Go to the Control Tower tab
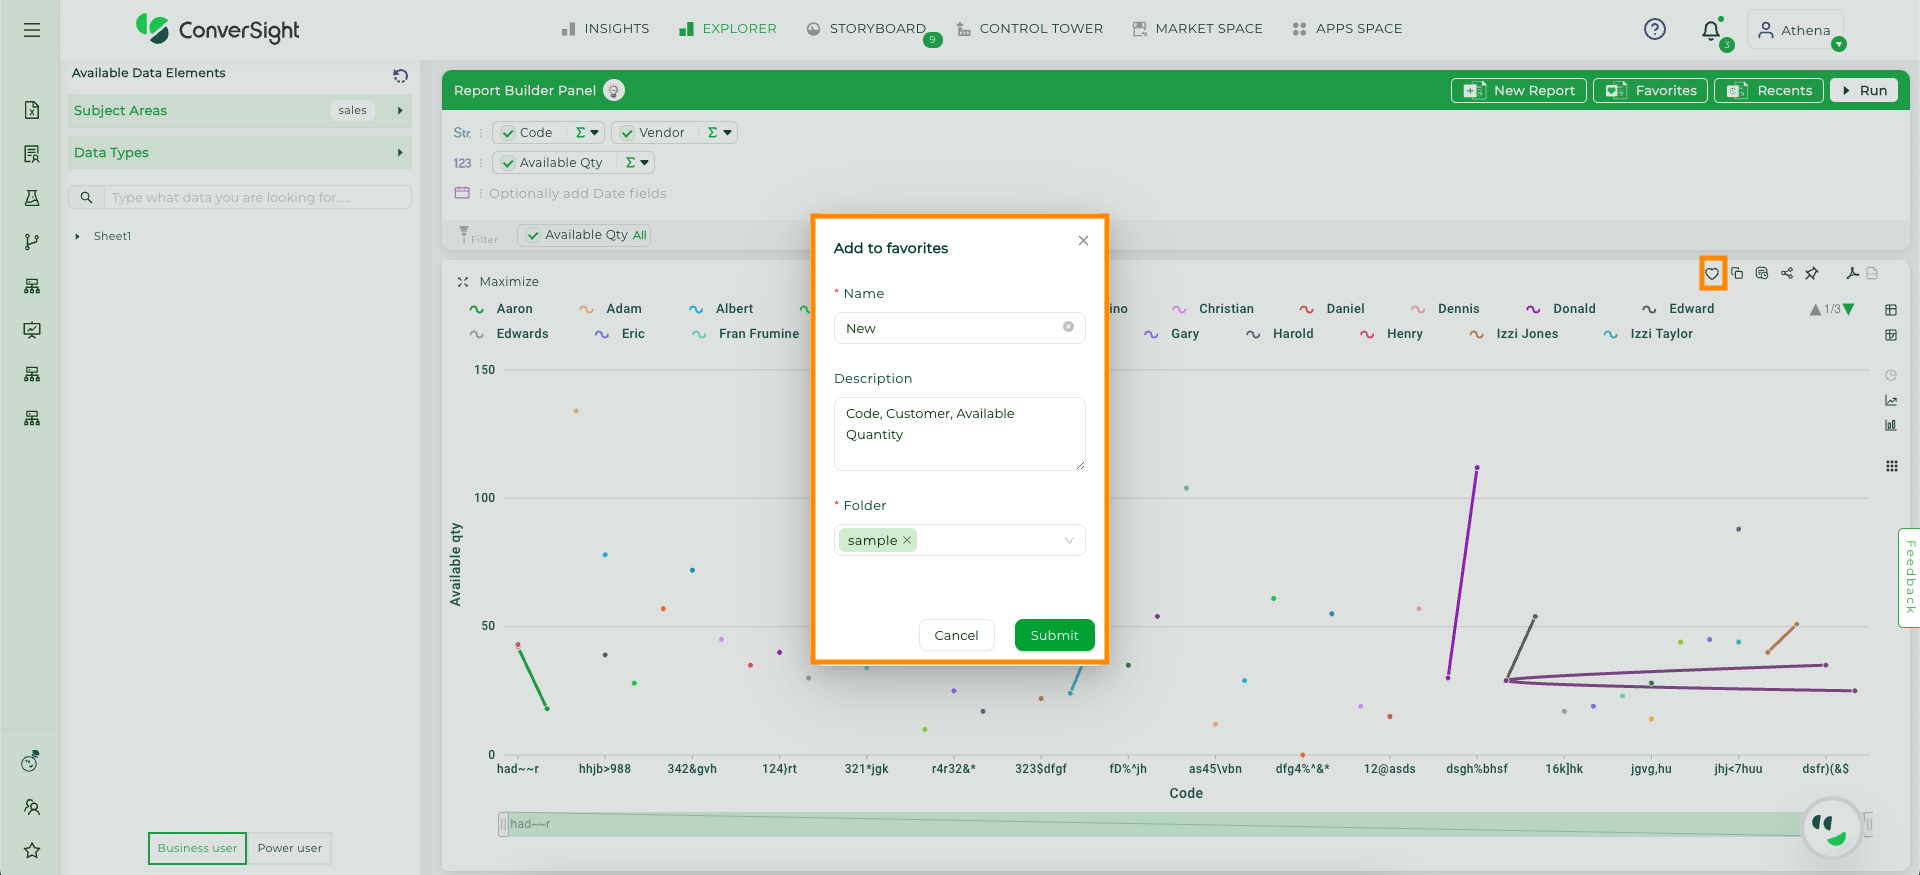Screen dimensions: 1920x875 tap(1030, 29)
